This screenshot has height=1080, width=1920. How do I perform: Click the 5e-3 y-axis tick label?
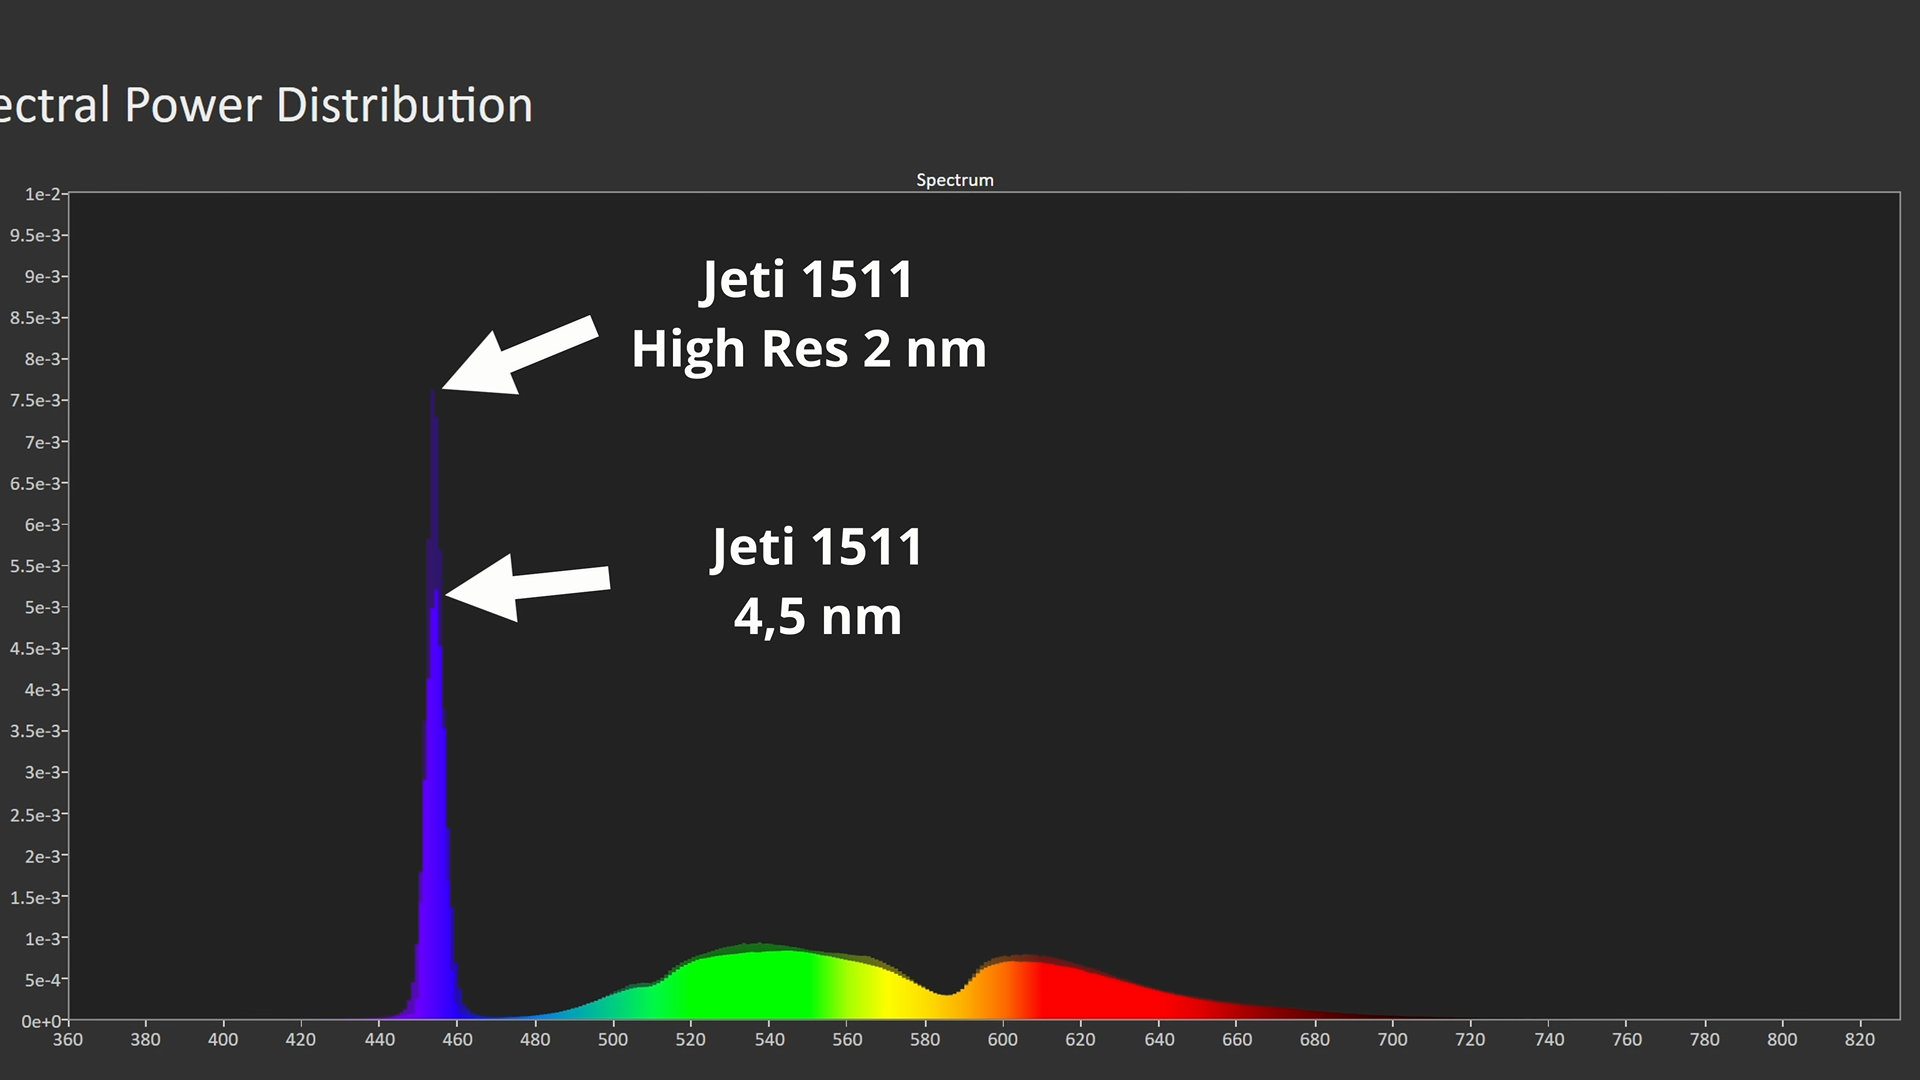tap(42, 607)
